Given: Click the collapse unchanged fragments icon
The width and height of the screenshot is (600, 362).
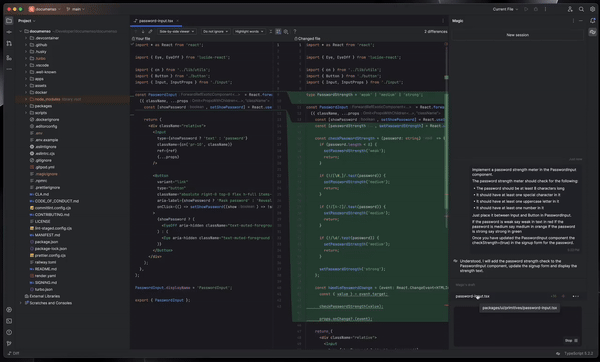Looking at the screenshot, I should pyautogui.click(x=271, y=31).
